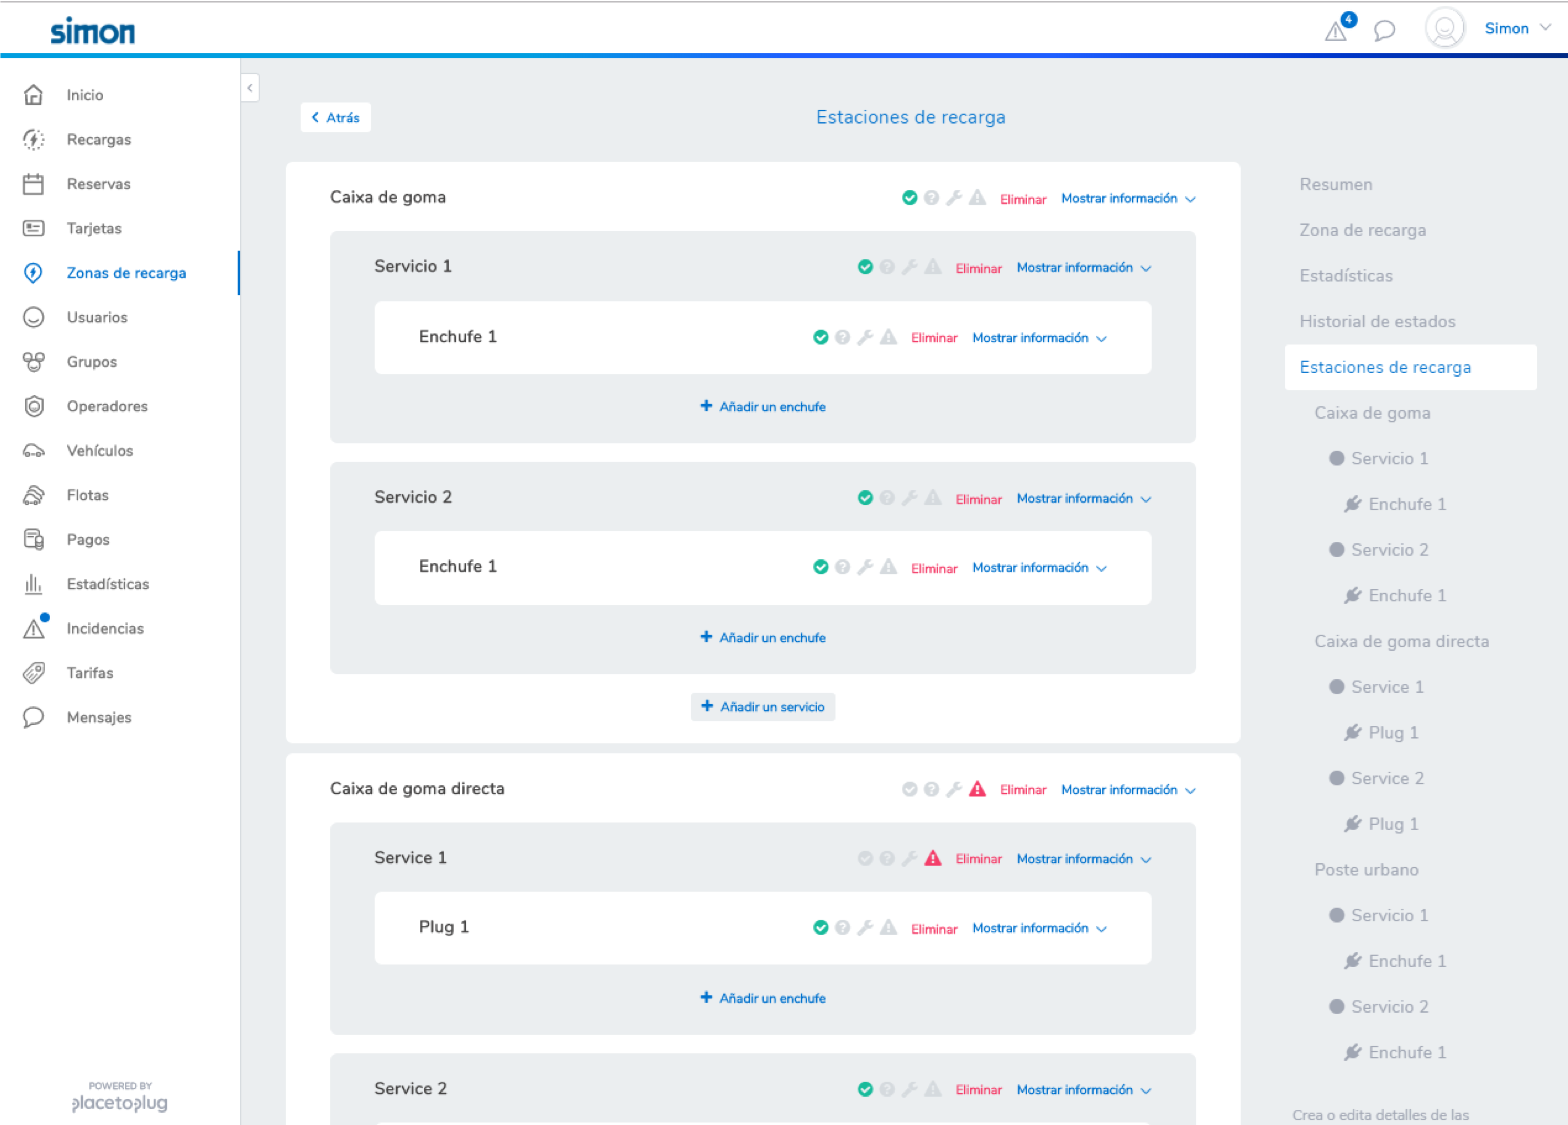This screenshot has height=1125, width=1568.
Task: Select Historial de estados in right navigation
Action: point(1377,321)
